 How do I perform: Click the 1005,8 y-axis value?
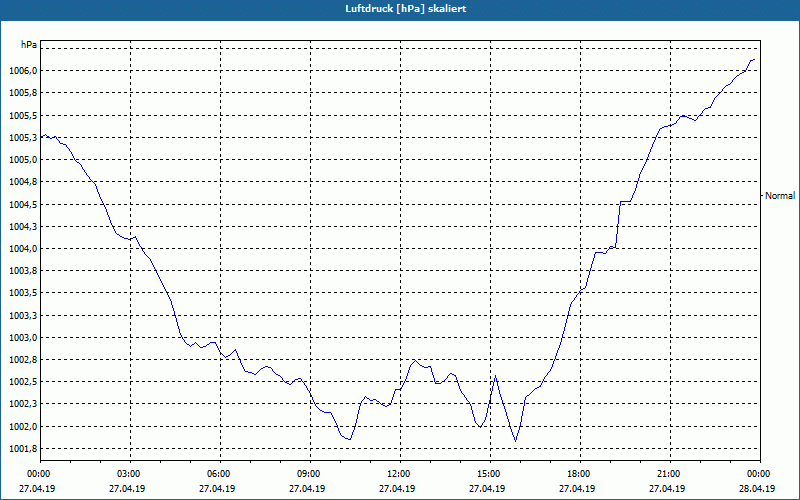tap(23, 93)
